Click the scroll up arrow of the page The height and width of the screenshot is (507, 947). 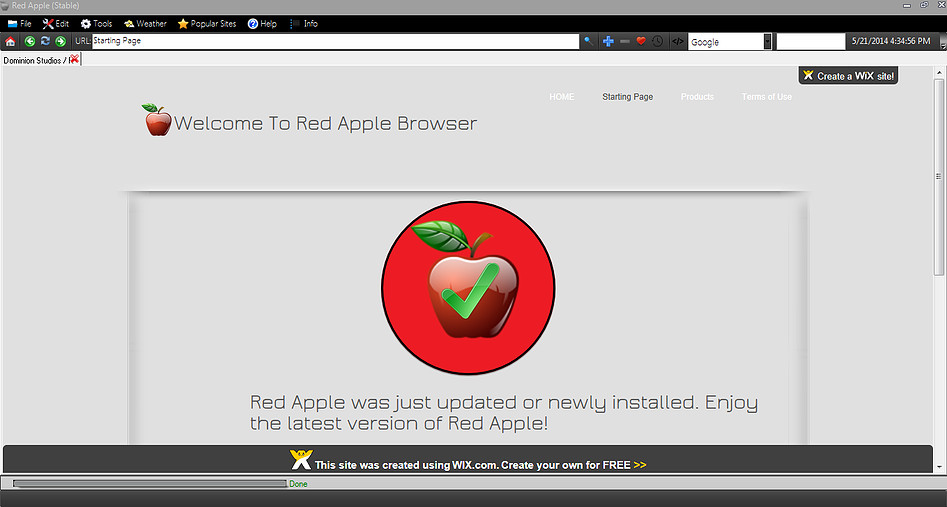coord(939,73)
